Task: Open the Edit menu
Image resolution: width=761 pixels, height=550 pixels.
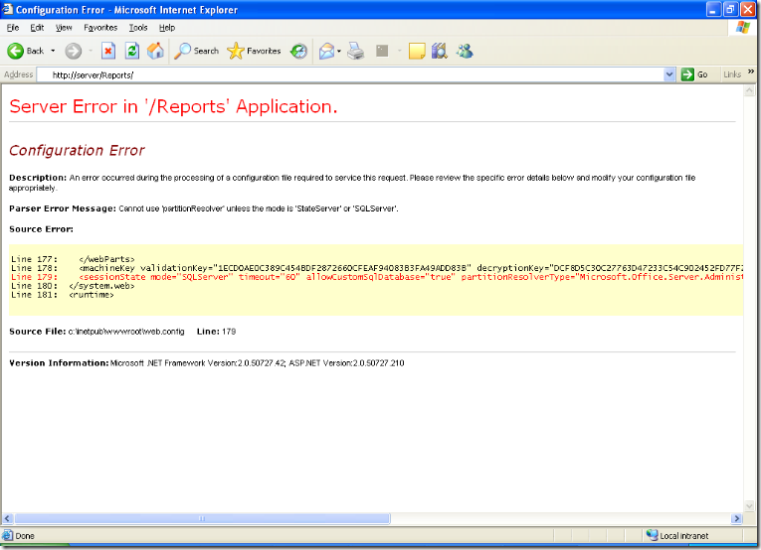Action: 37,28
